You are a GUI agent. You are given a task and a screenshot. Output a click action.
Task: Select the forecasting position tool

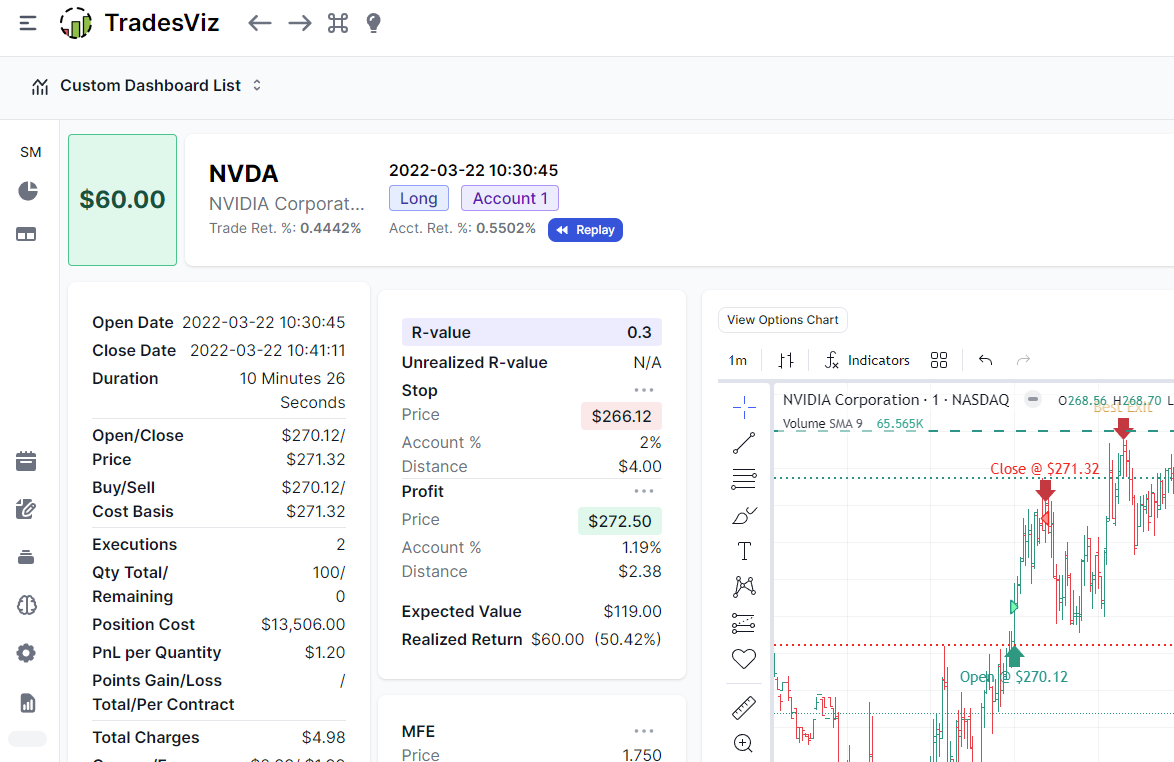(744, 622)
